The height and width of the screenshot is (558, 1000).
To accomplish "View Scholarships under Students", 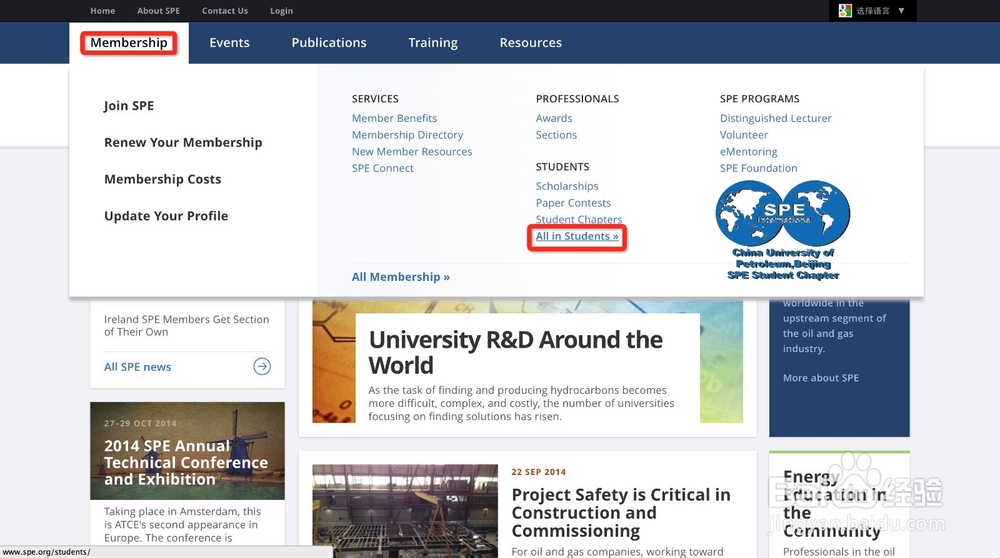I will click(567, 186).
